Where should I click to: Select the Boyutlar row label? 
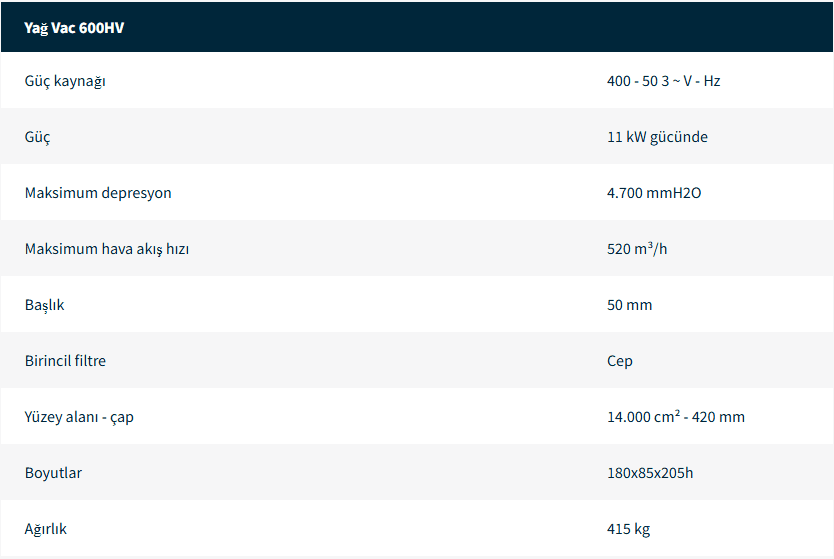pyautogui.click(x=53, y=473)
